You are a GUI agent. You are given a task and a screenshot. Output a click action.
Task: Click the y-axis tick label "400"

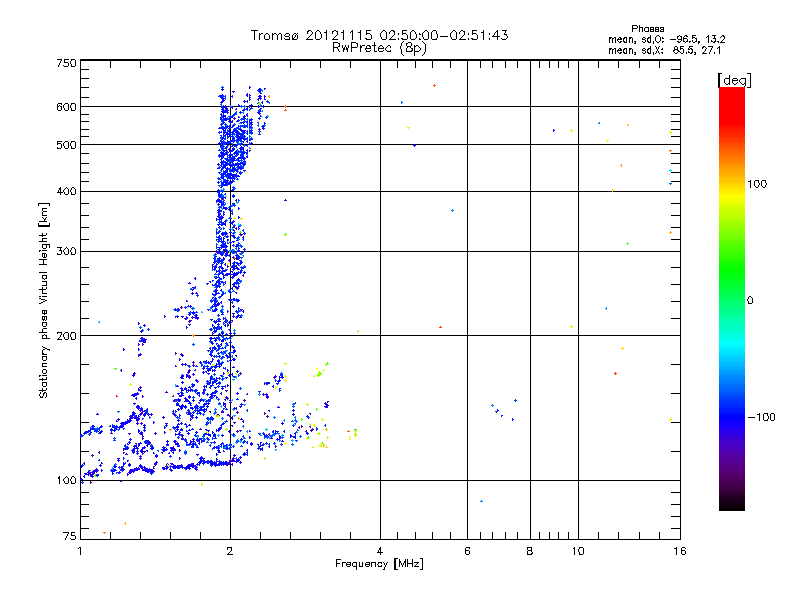(66, 192)
